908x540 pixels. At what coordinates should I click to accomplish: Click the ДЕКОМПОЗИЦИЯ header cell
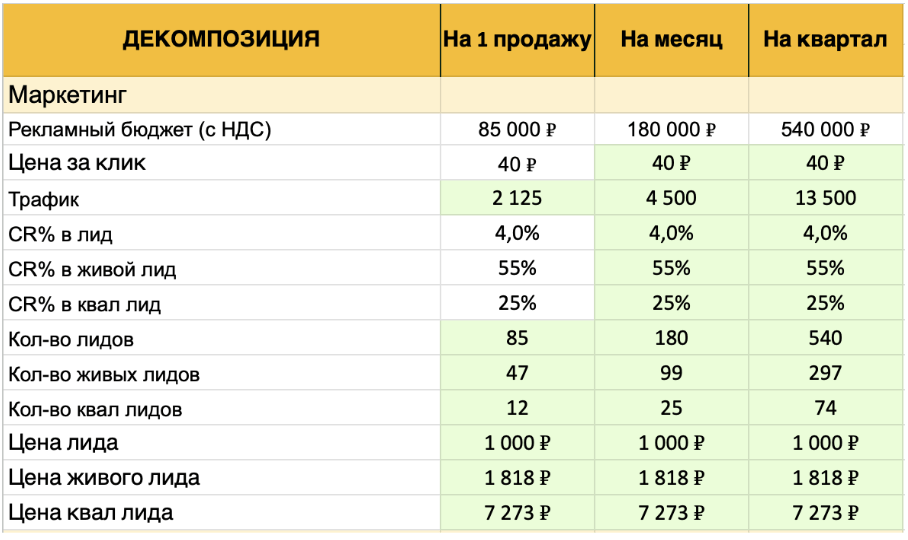[x=221, y=40]
